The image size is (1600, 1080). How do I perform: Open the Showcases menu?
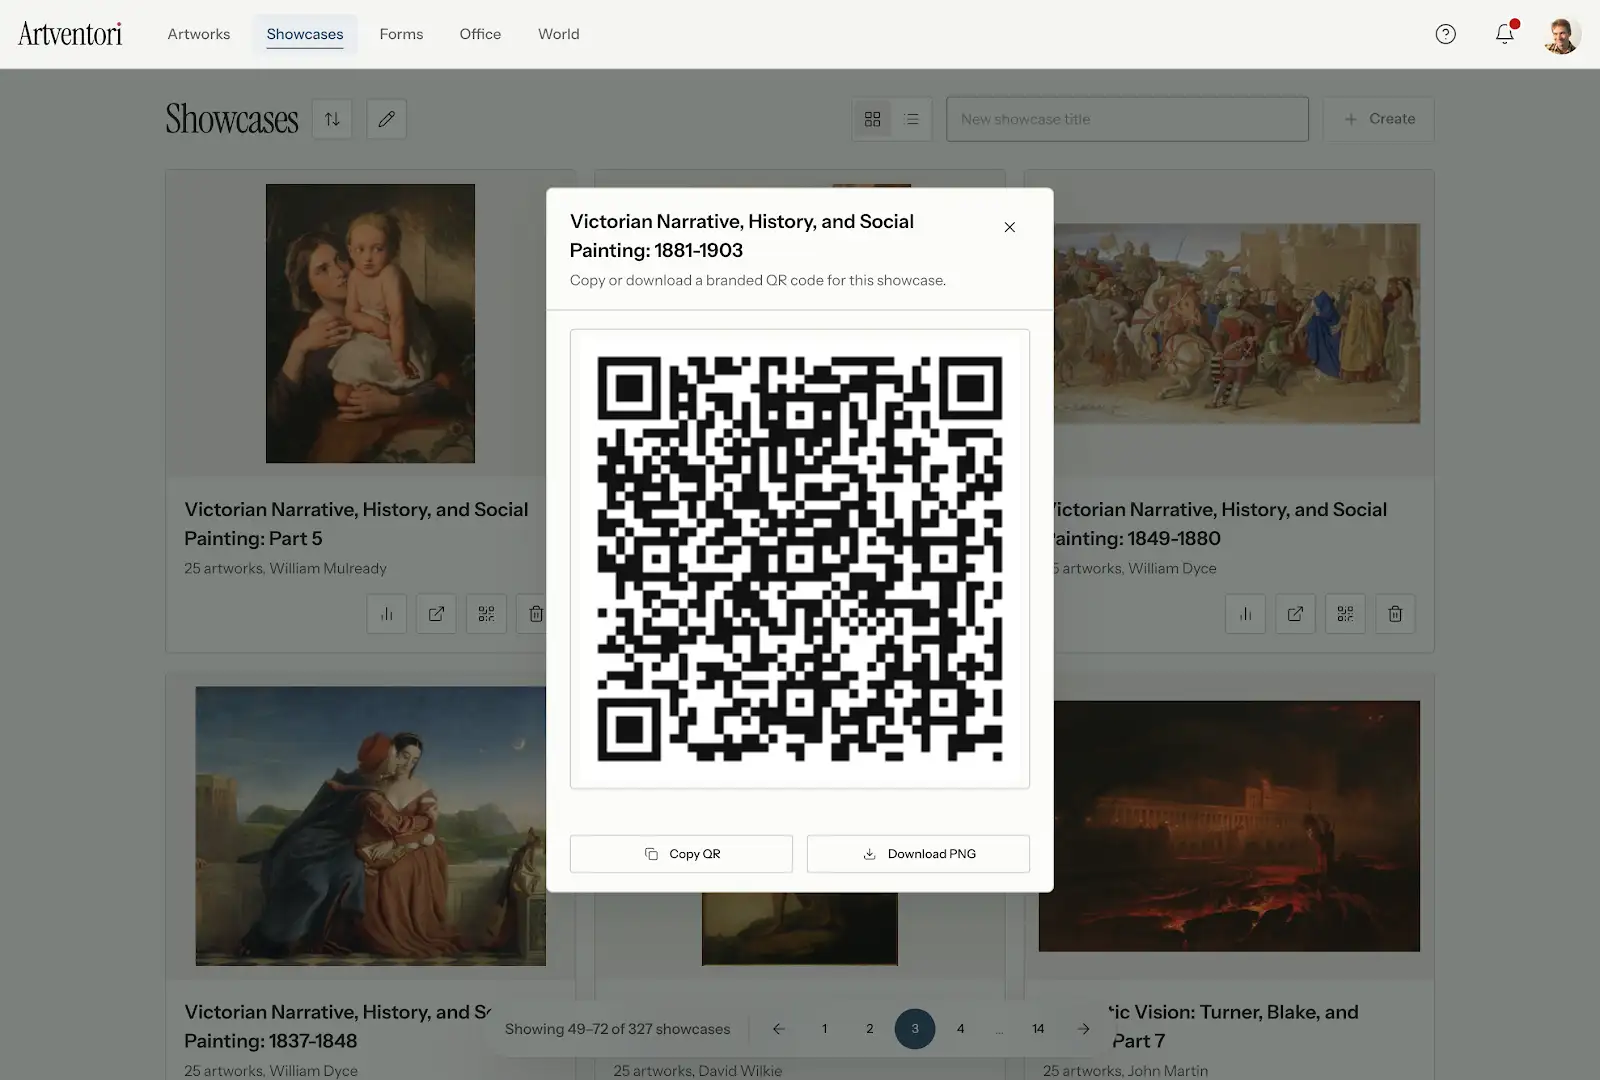pyautogui.click(x=305, y=34)
